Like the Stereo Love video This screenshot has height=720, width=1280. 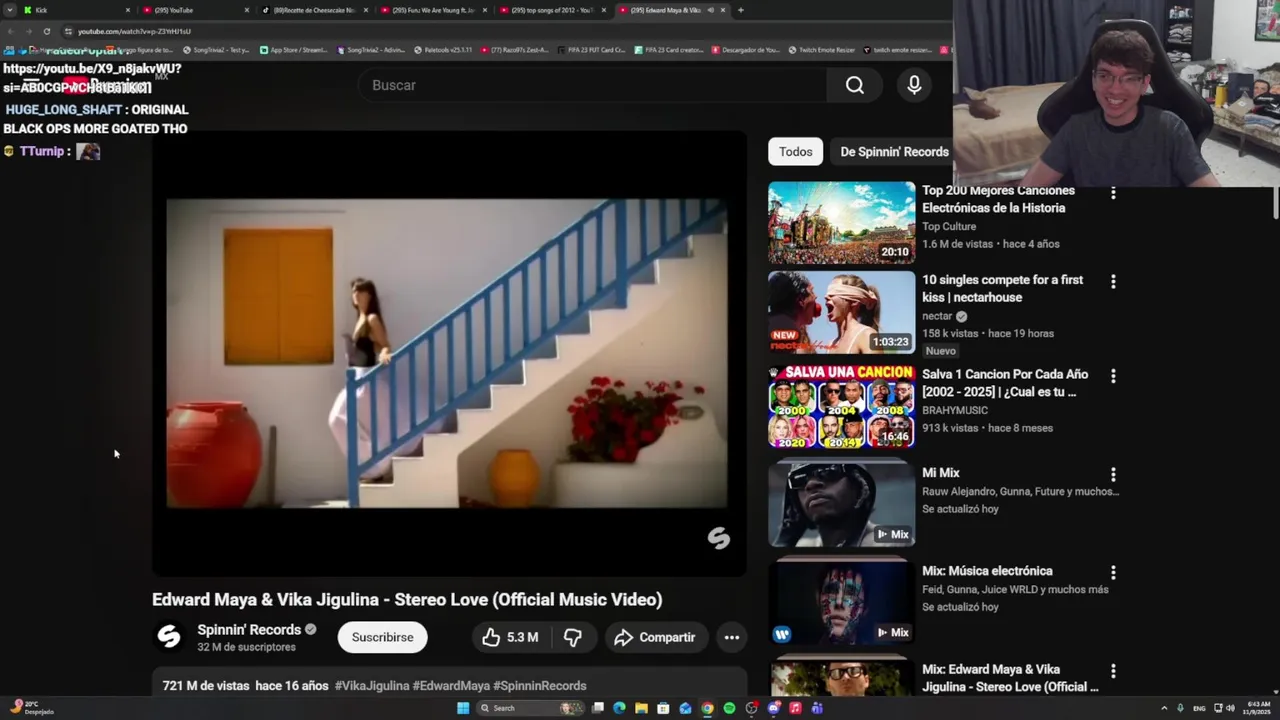tap(510, 637)
